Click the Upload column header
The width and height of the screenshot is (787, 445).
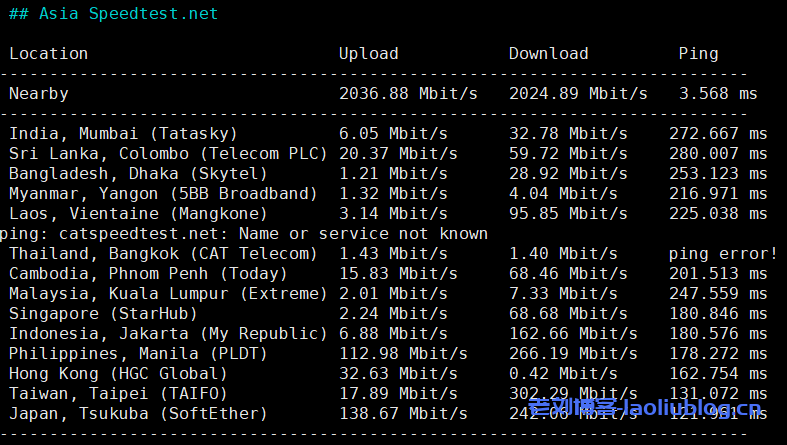point(368,54)
